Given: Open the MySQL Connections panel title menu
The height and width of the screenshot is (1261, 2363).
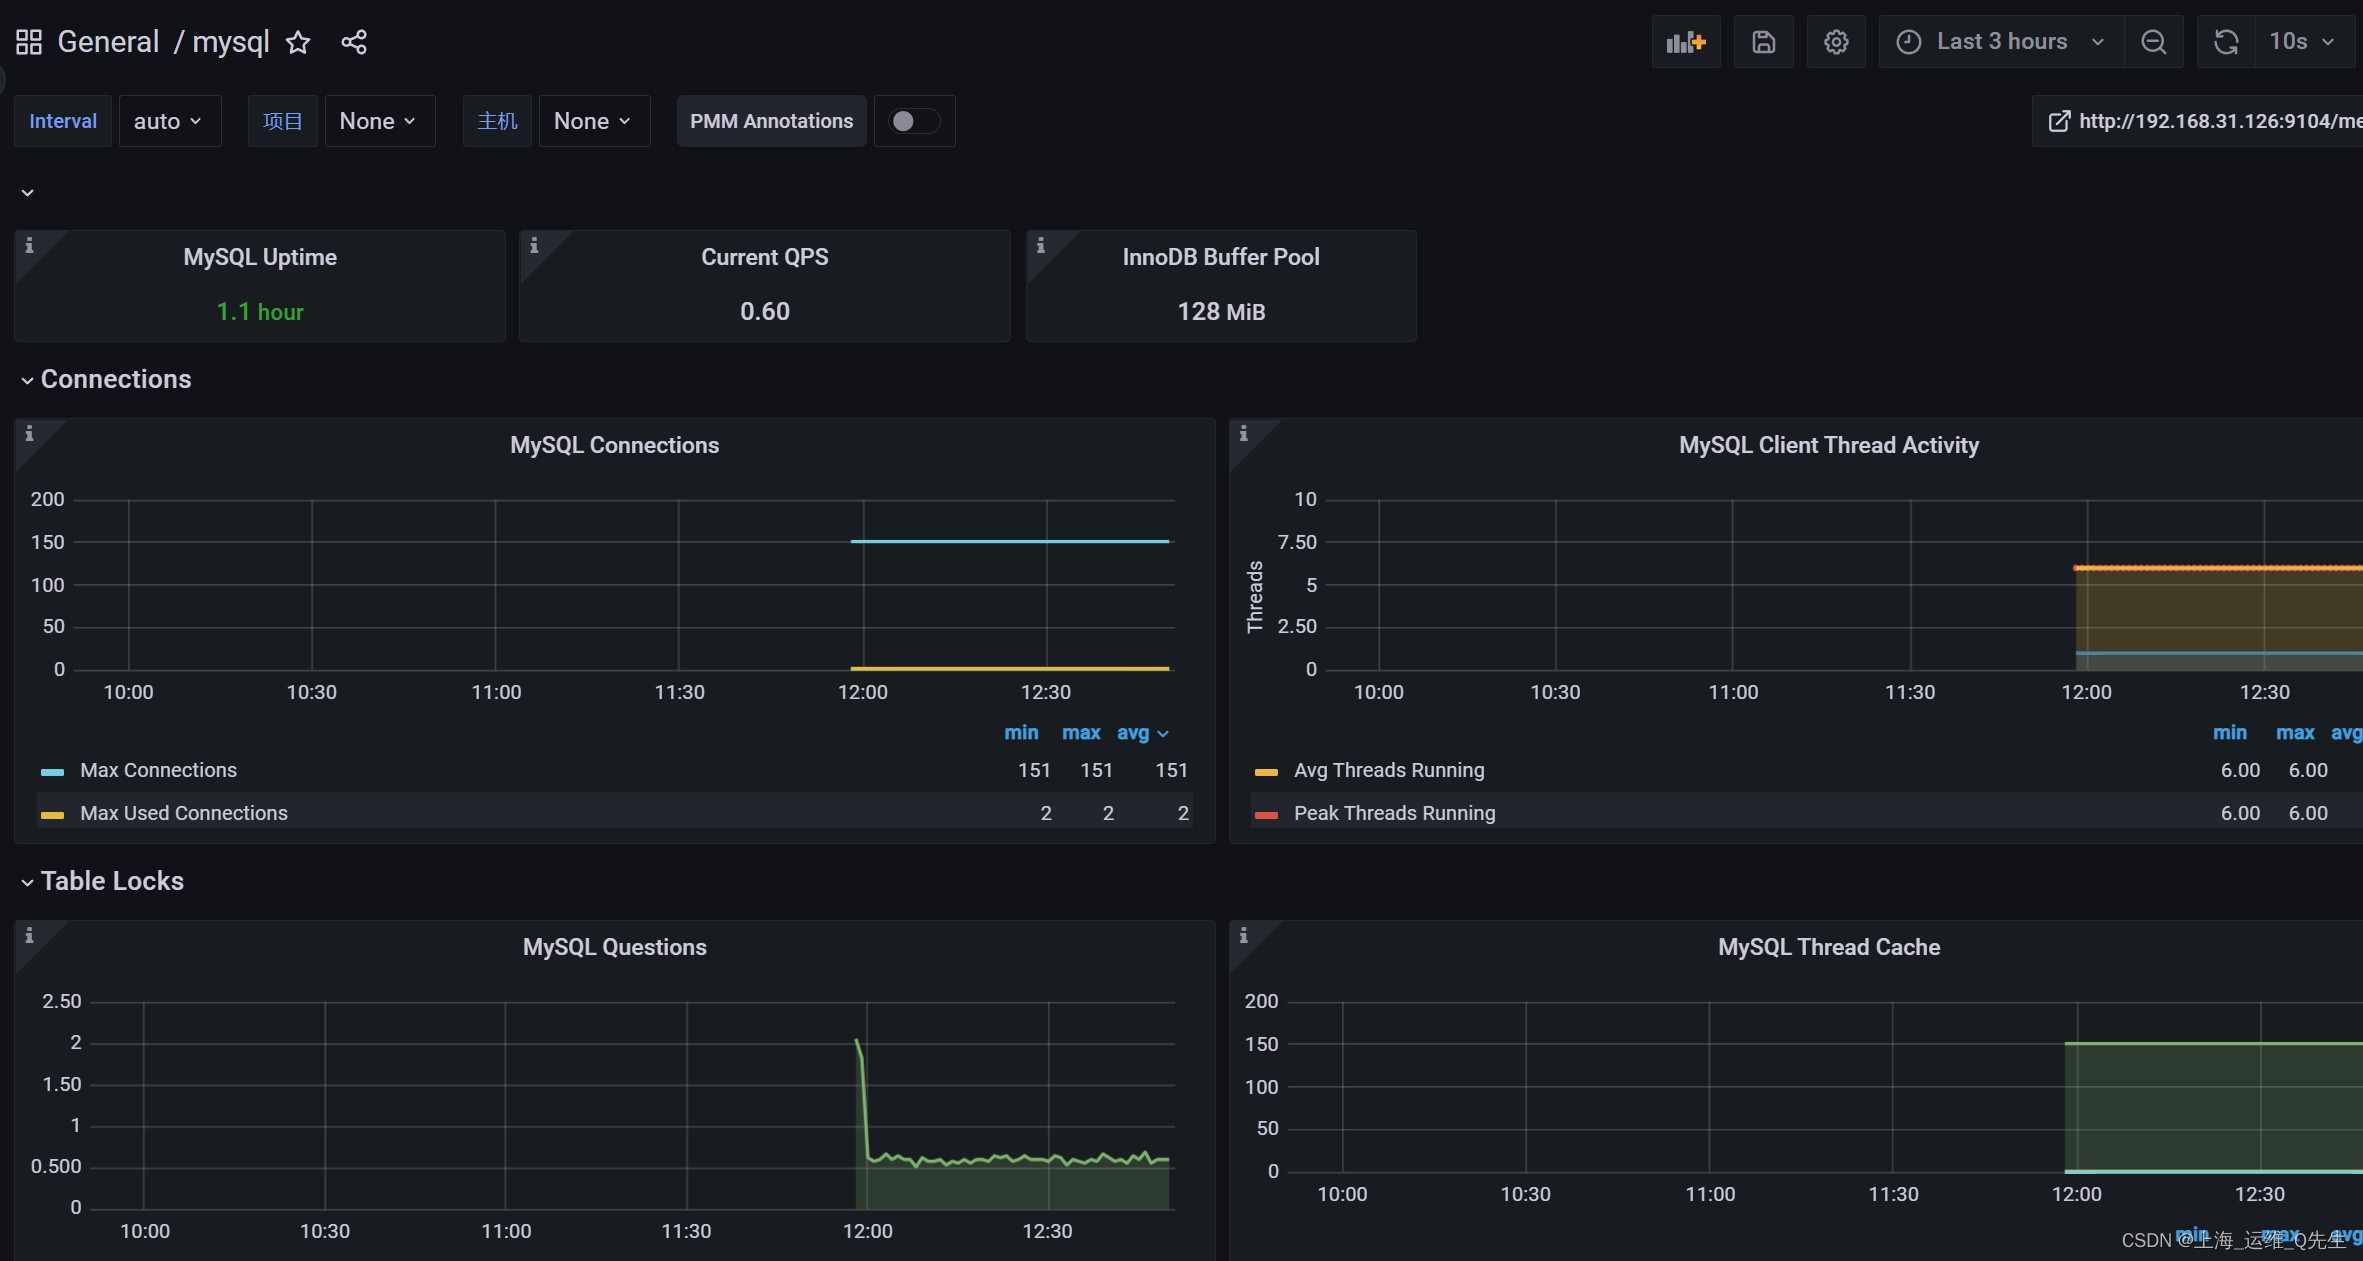Looking at the screenshot, I should (x=615, y=445).
